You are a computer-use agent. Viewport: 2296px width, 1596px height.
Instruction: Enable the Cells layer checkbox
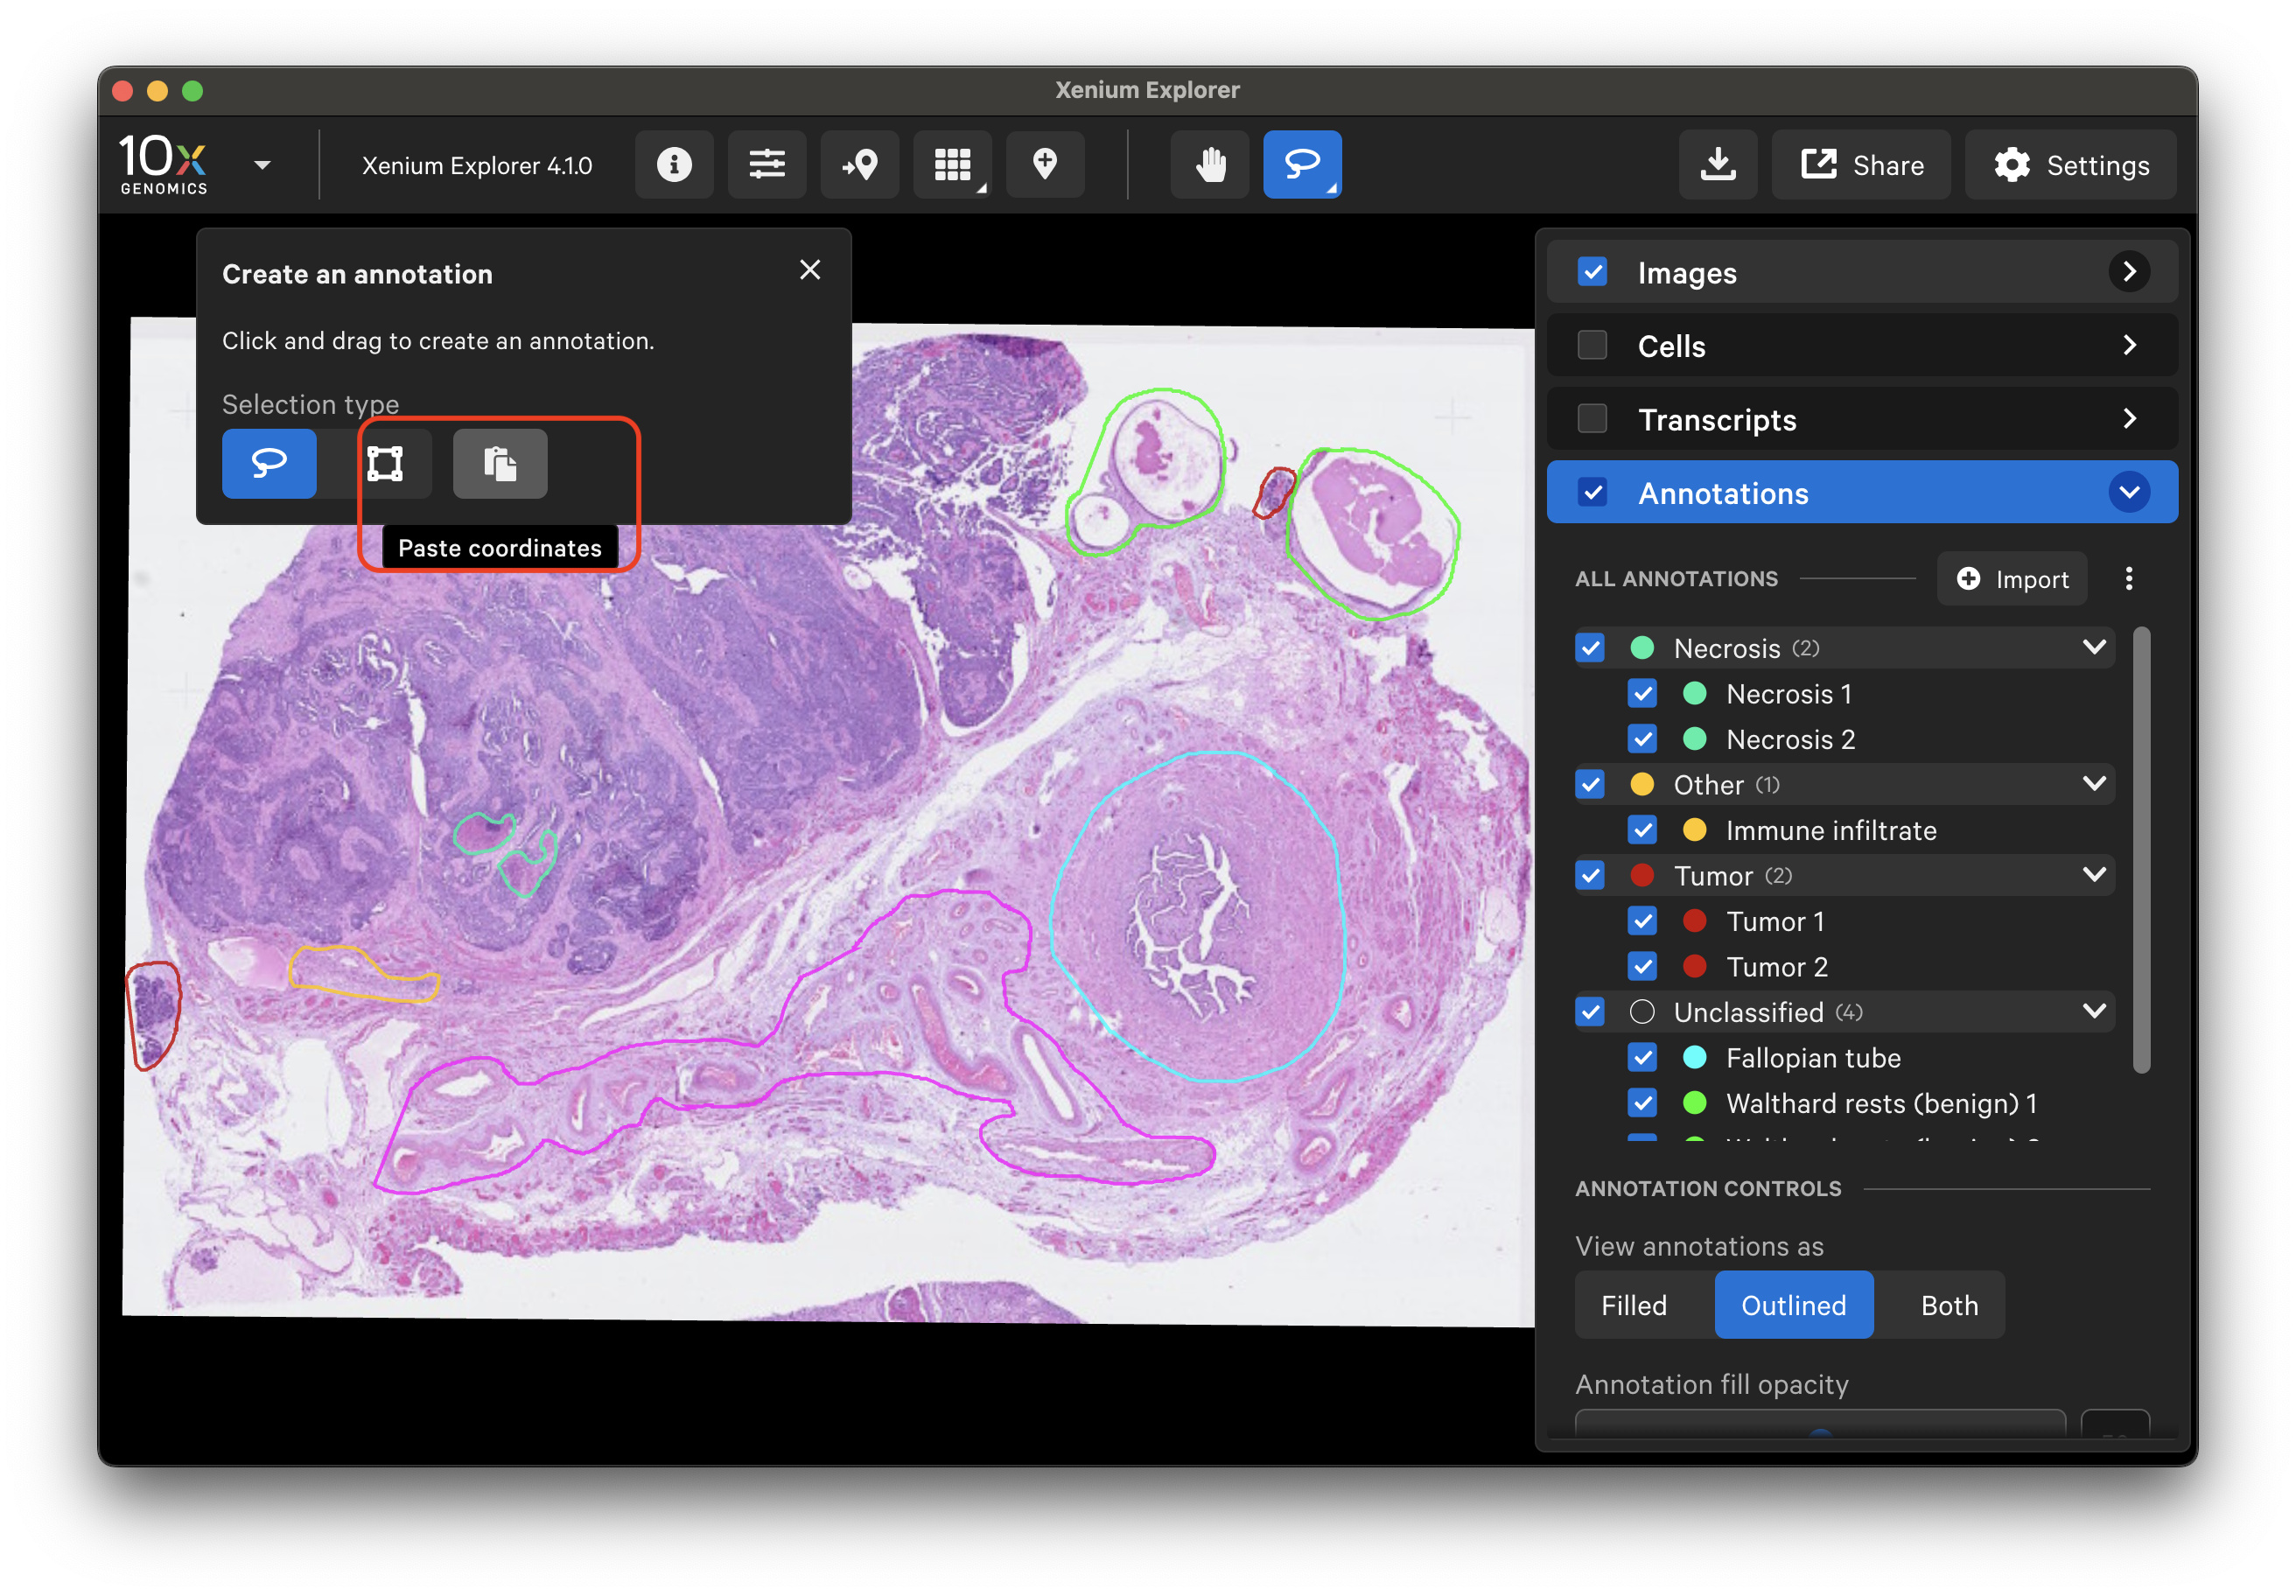click(x=1592, y=346)
